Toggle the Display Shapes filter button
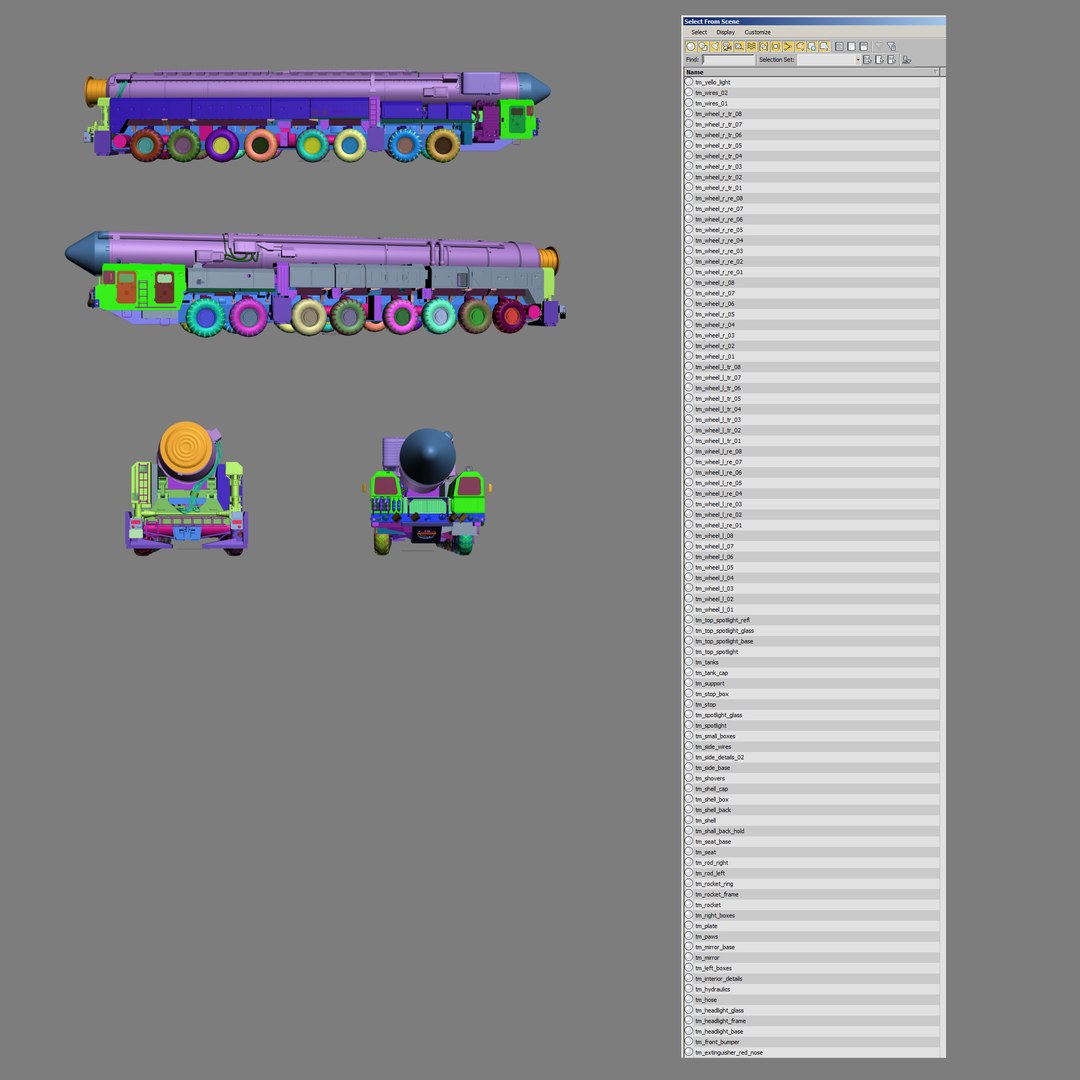This screenshot has height=1080, width=1080. (703, 46)
